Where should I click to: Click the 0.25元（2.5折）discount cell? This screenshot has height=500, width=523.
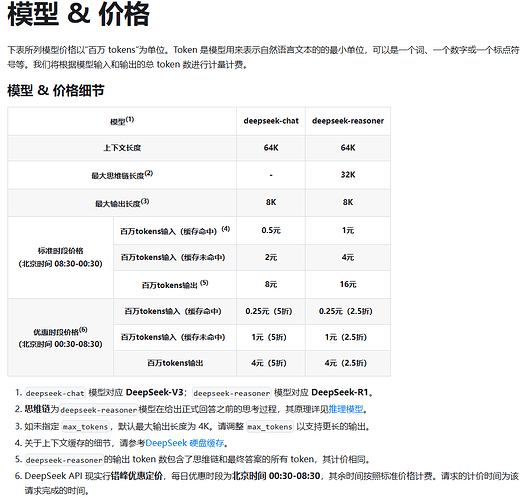346,311
